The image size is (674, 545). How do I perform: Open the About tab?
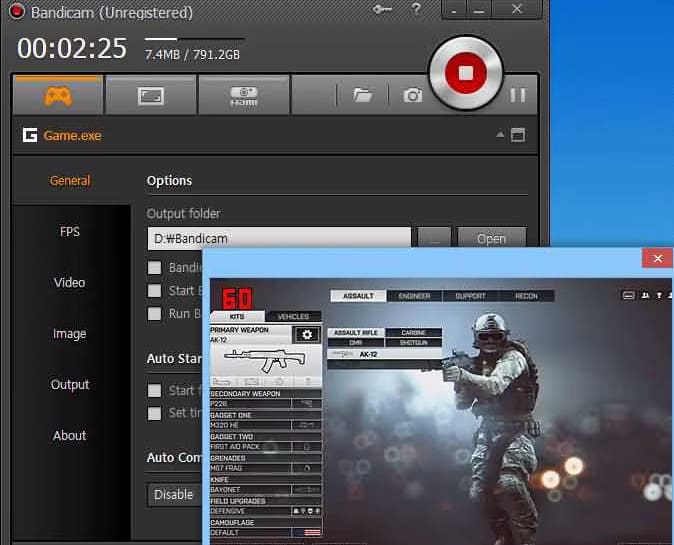click(70, 435)
